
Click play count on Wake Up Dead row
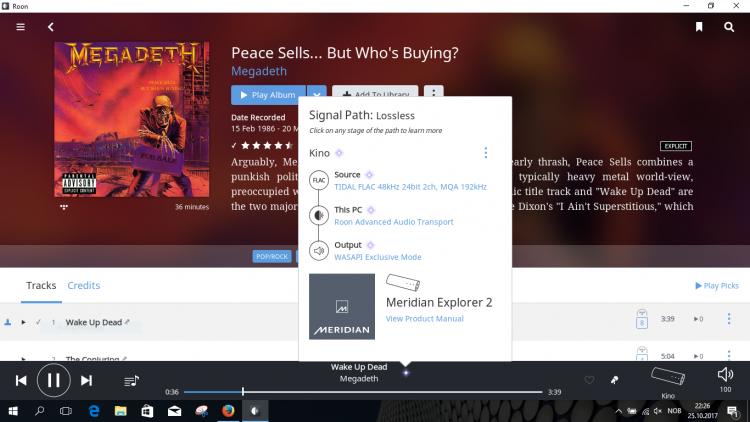[x=698, y=319]
